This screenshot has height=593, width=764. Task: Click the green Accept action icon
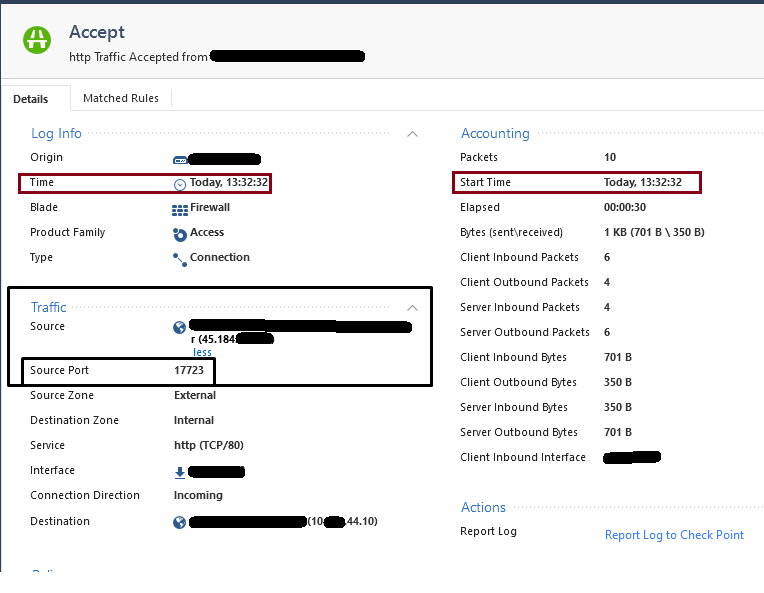pos(38,40)
